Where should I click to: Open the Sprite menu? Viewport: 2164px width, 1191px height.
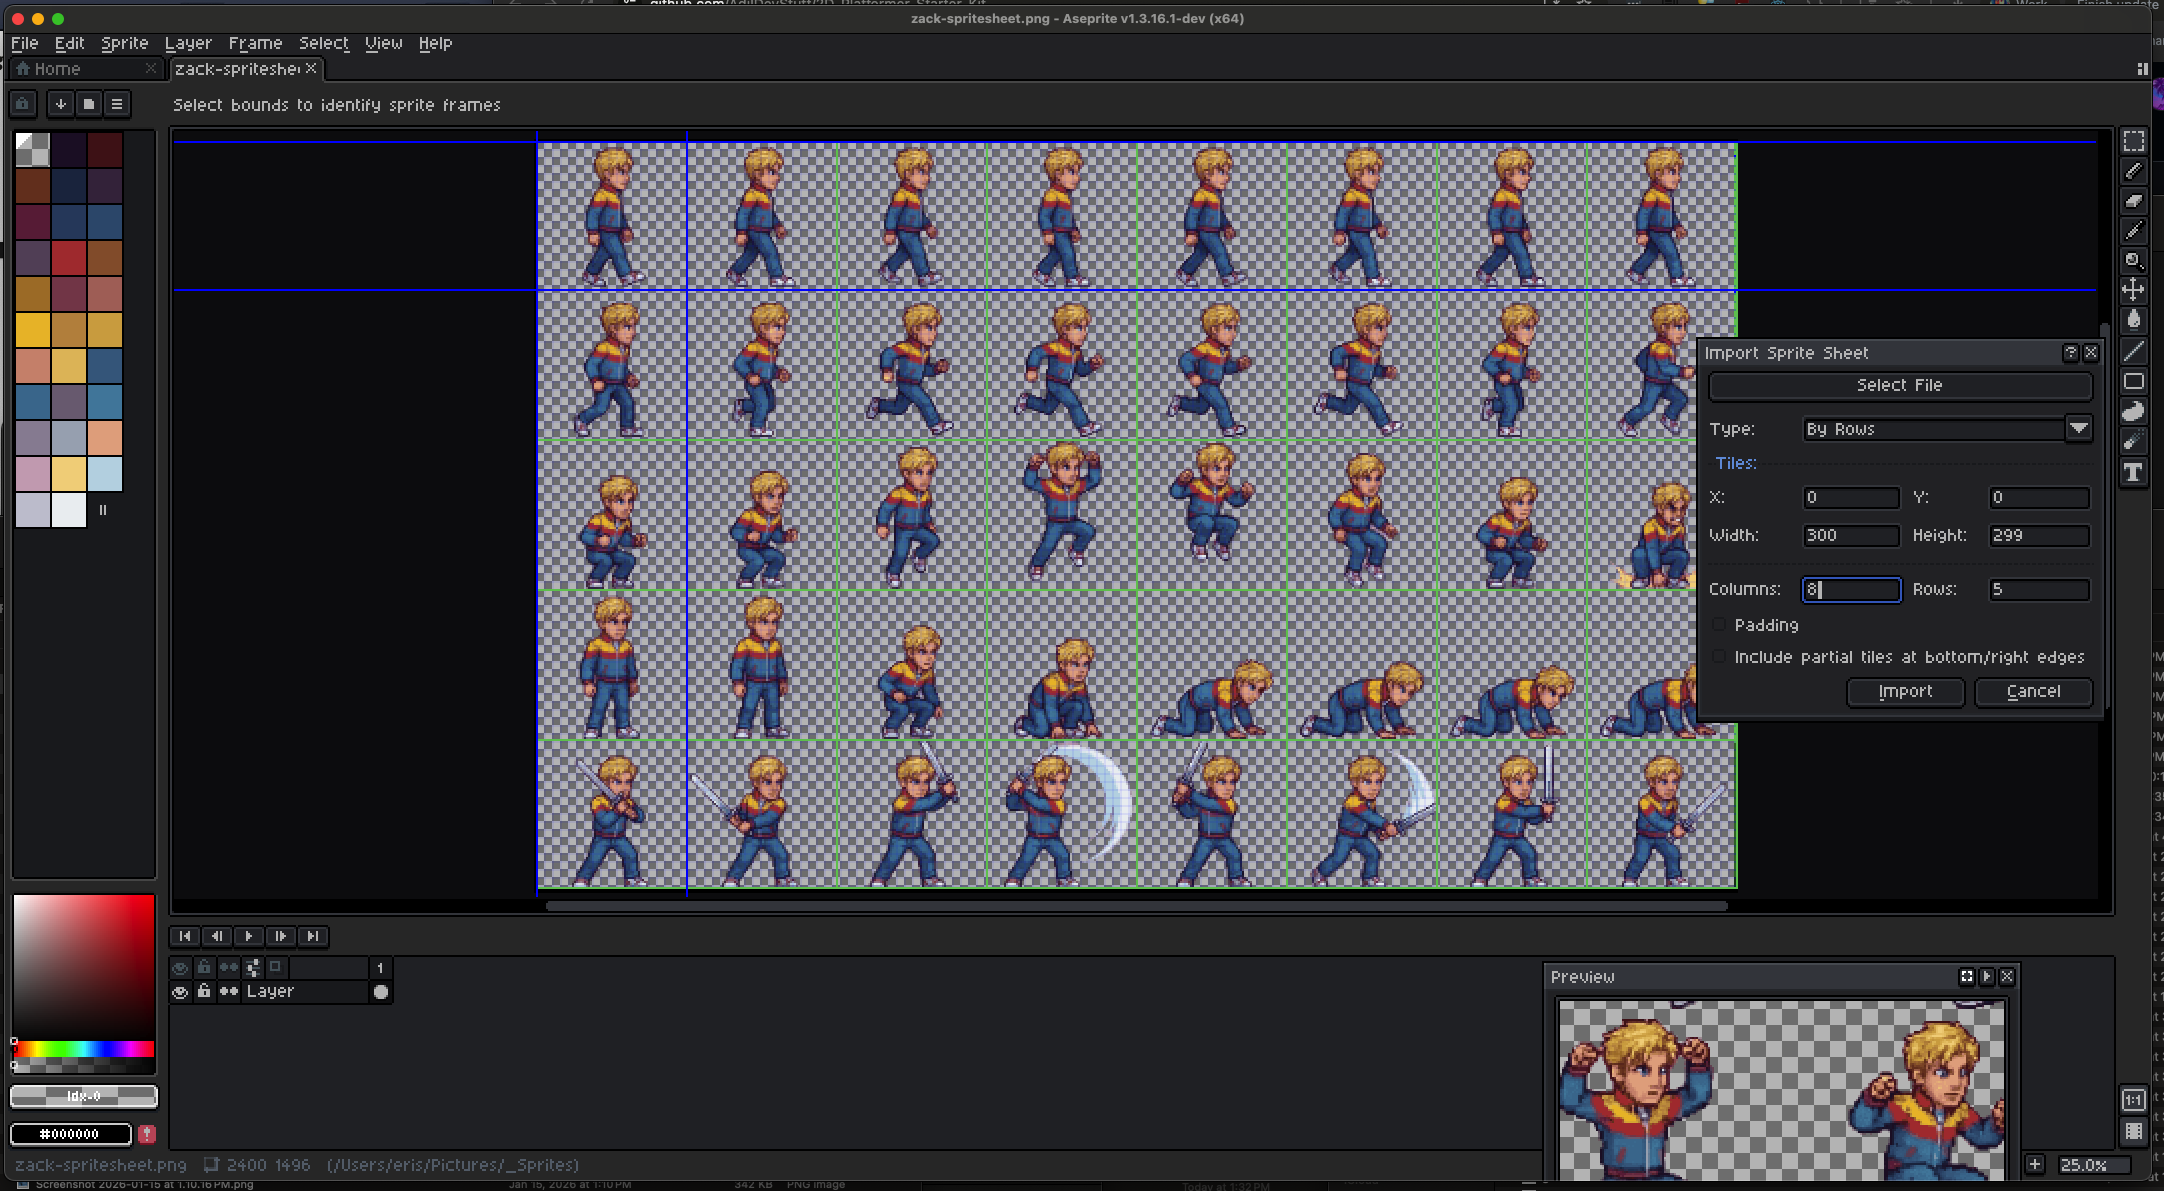pos(124,43)
